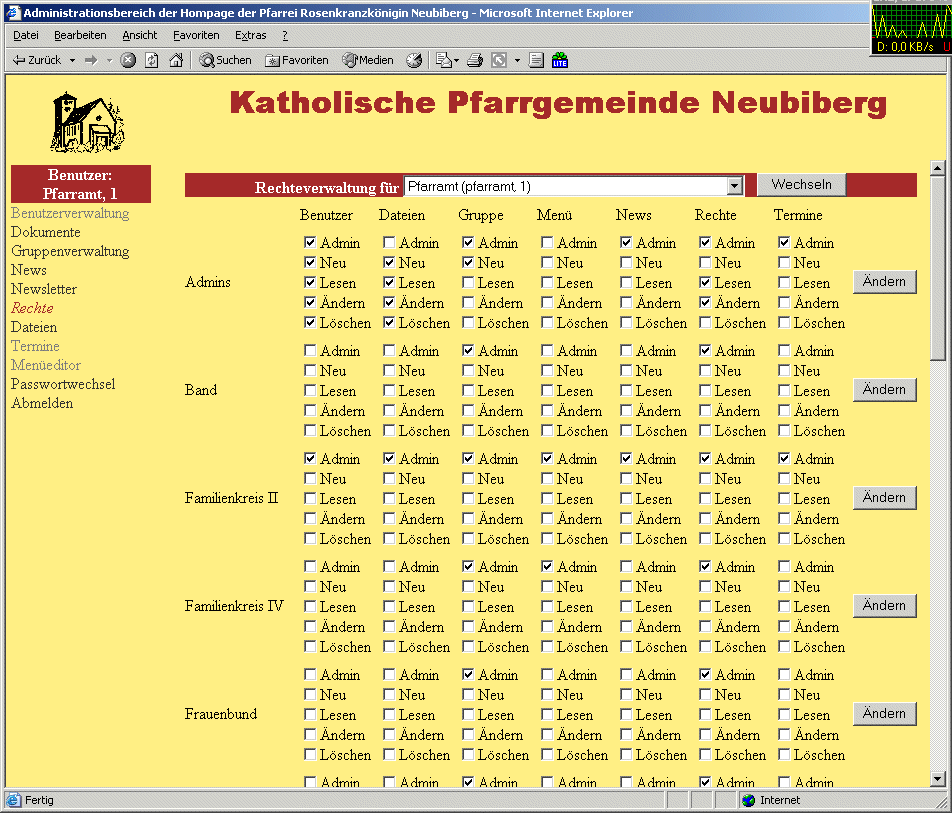Open the Datei menu
952x813 pixels.
26,35
